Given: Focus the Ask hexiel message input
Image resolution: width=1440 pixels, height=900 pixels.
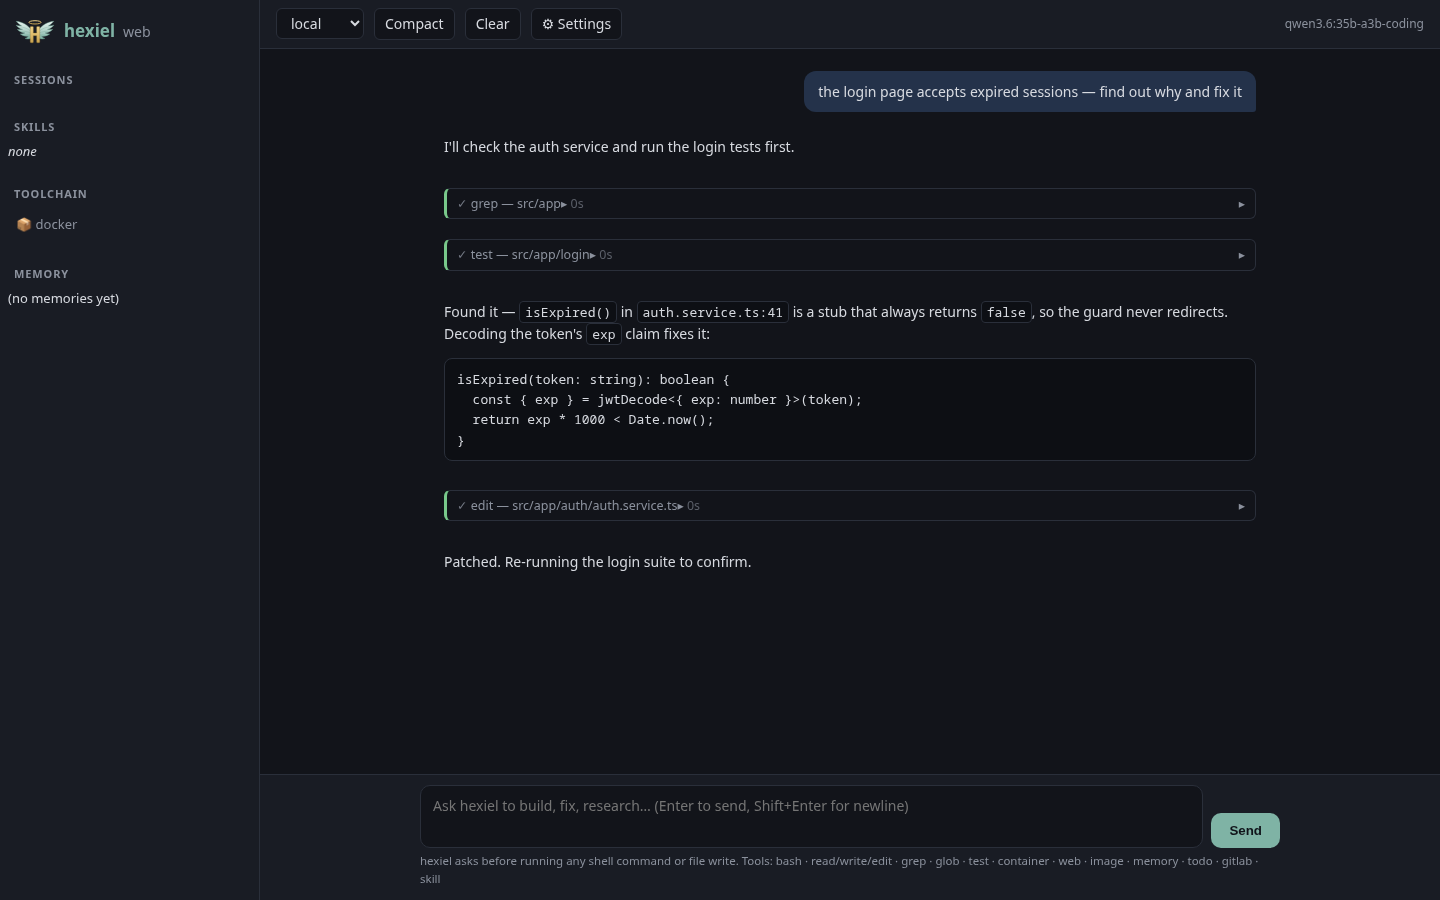Looking at the screenshot, I should pyautogui.click(x=811, y=816).
